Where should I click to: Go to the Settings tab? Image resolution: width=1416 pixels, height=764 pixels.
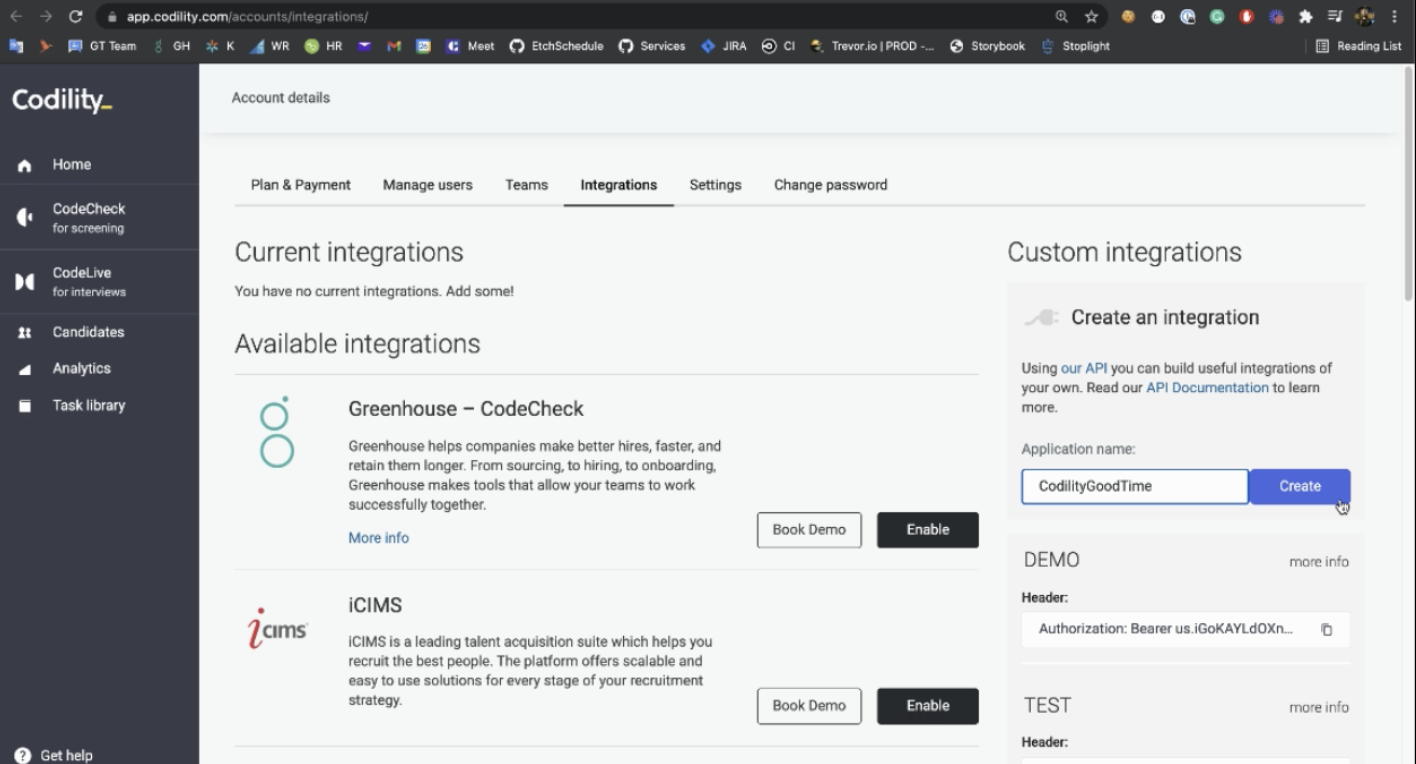coord(715,185)
